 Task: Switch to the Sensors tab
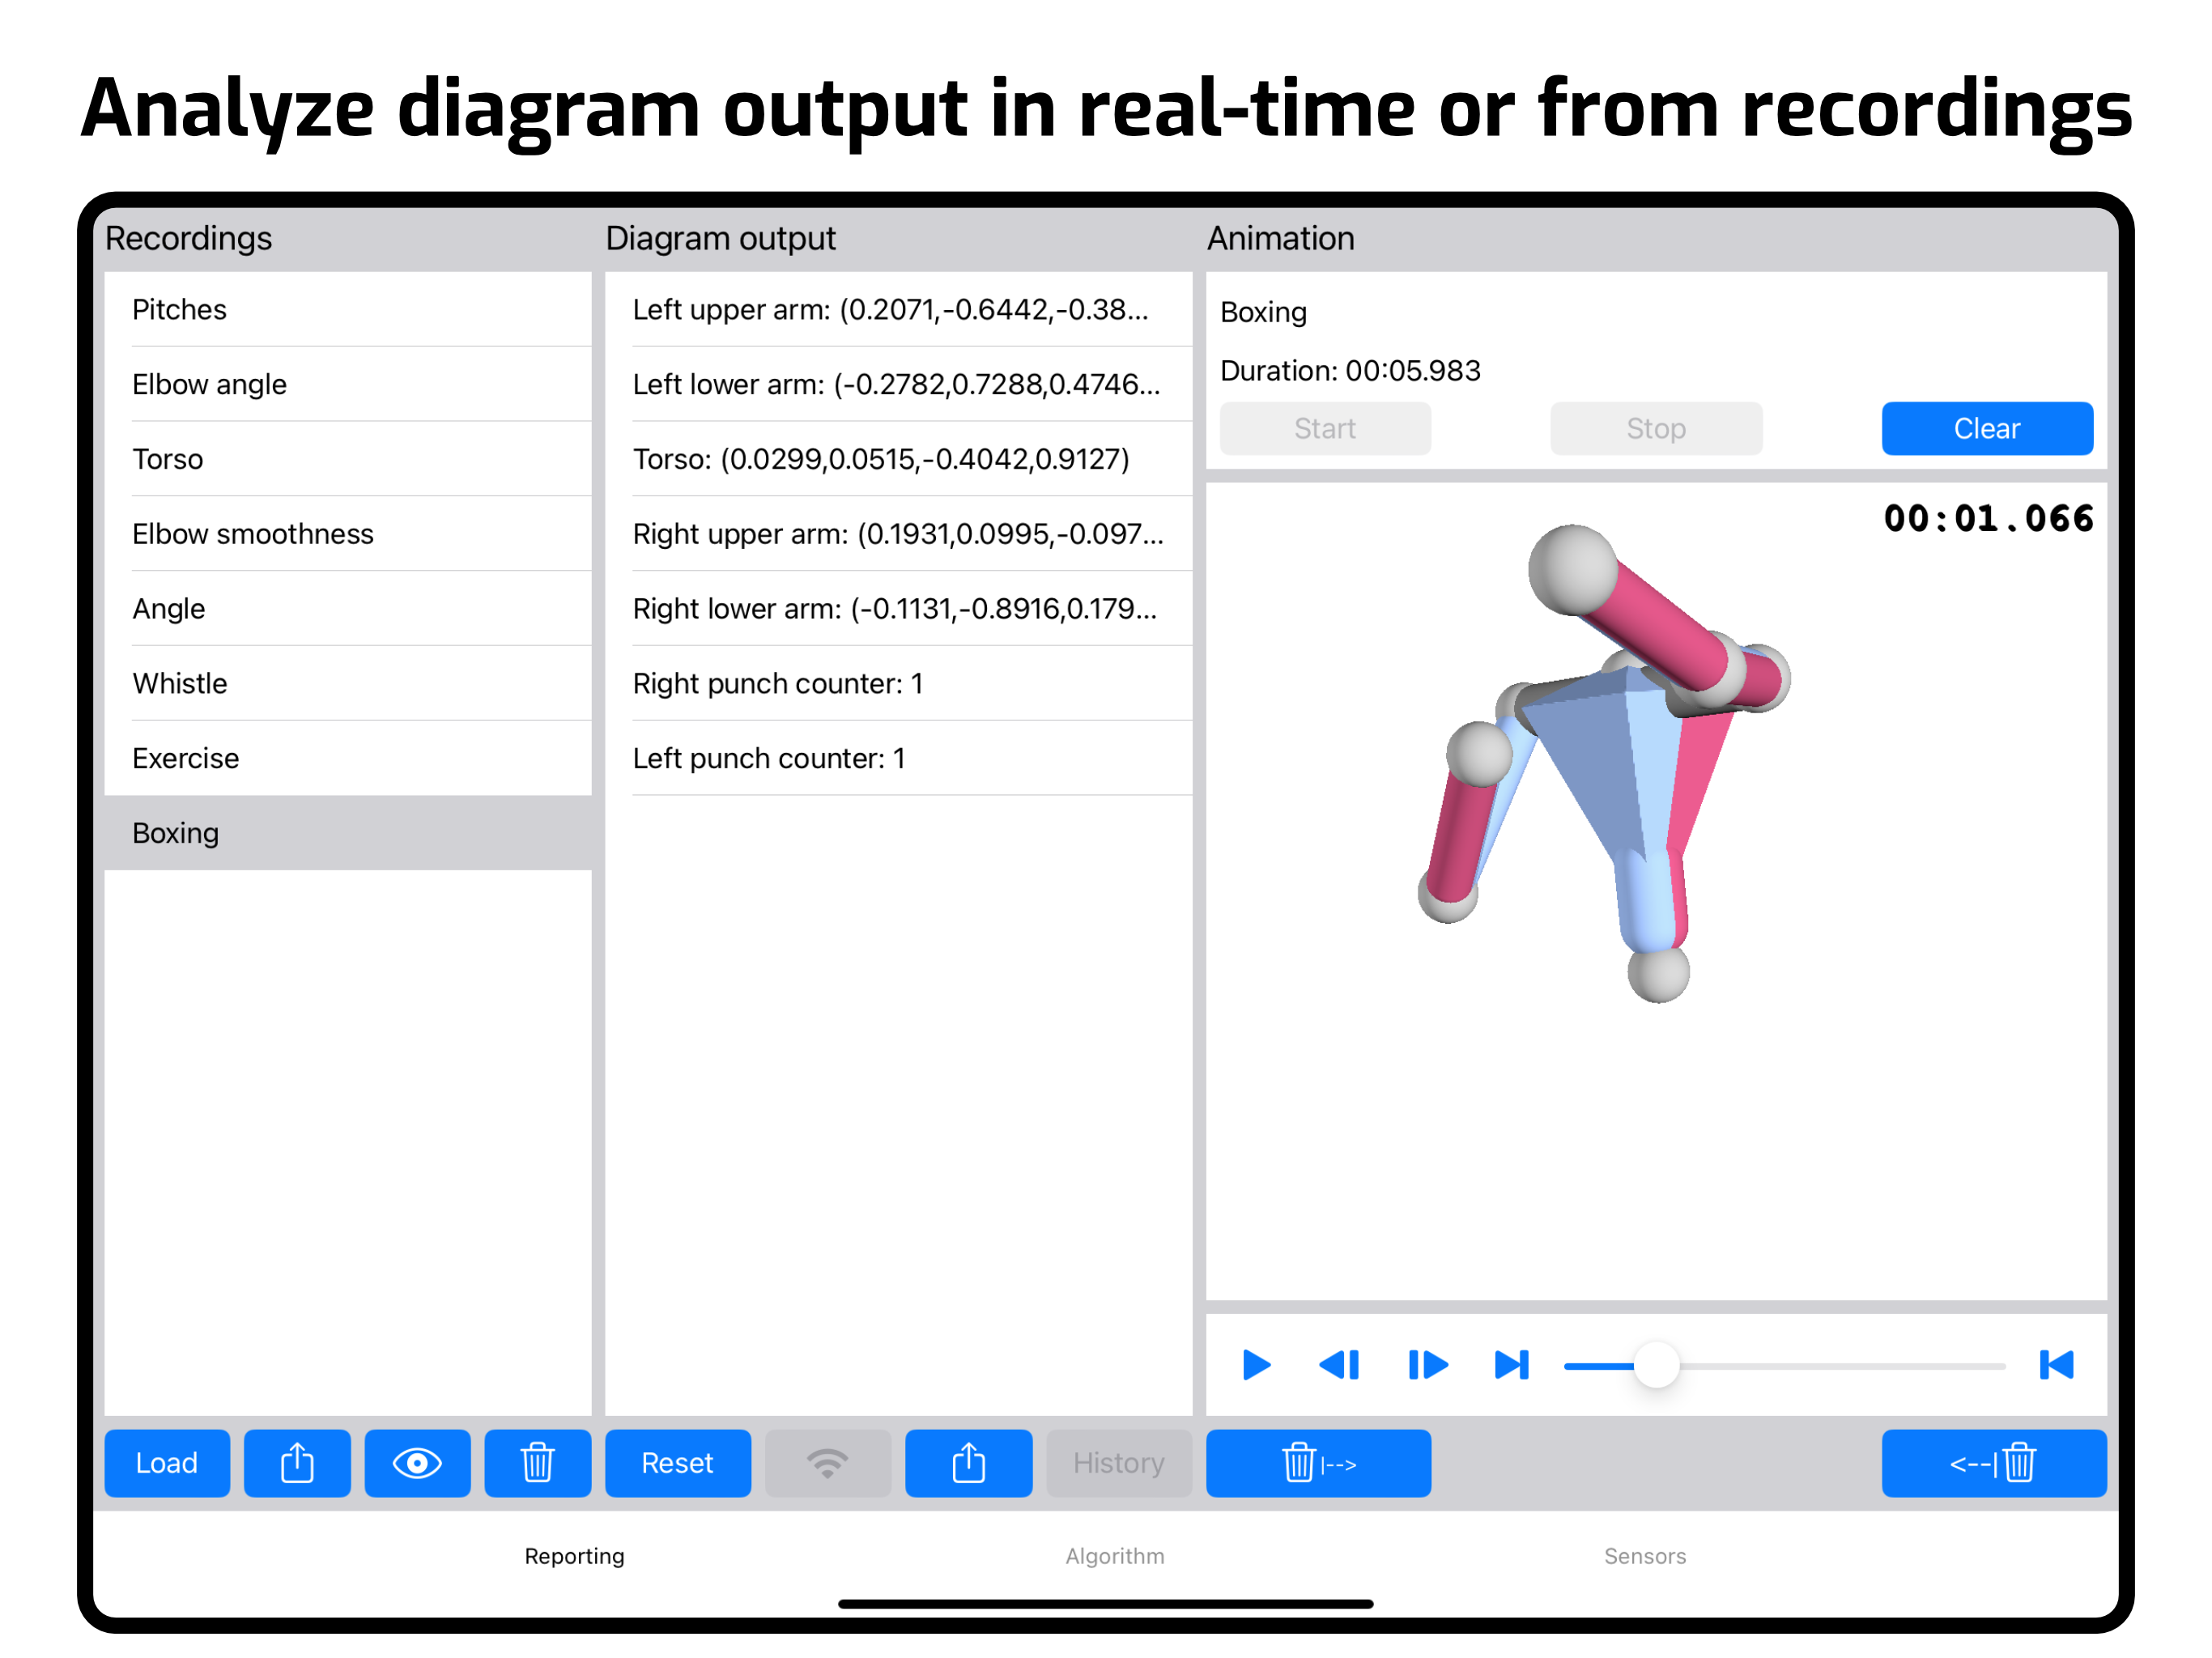pos(1645,1556)
